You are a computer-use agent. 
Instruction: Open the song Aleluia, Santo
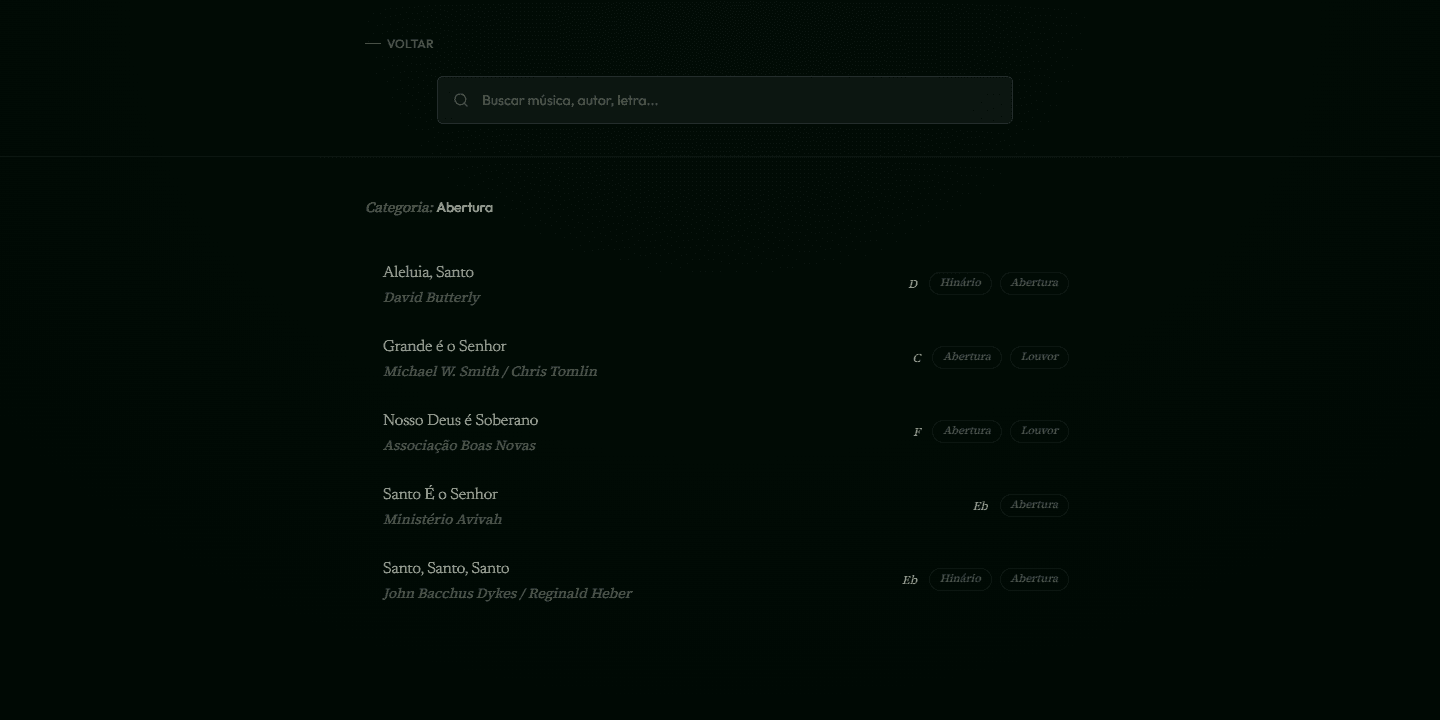point(725,285)
